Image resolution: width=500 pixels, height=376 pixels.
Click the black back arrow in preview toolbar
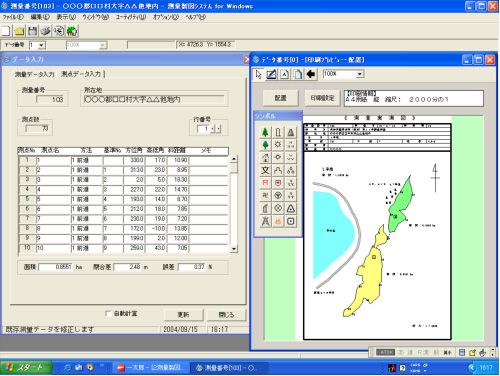pos(311,74)
